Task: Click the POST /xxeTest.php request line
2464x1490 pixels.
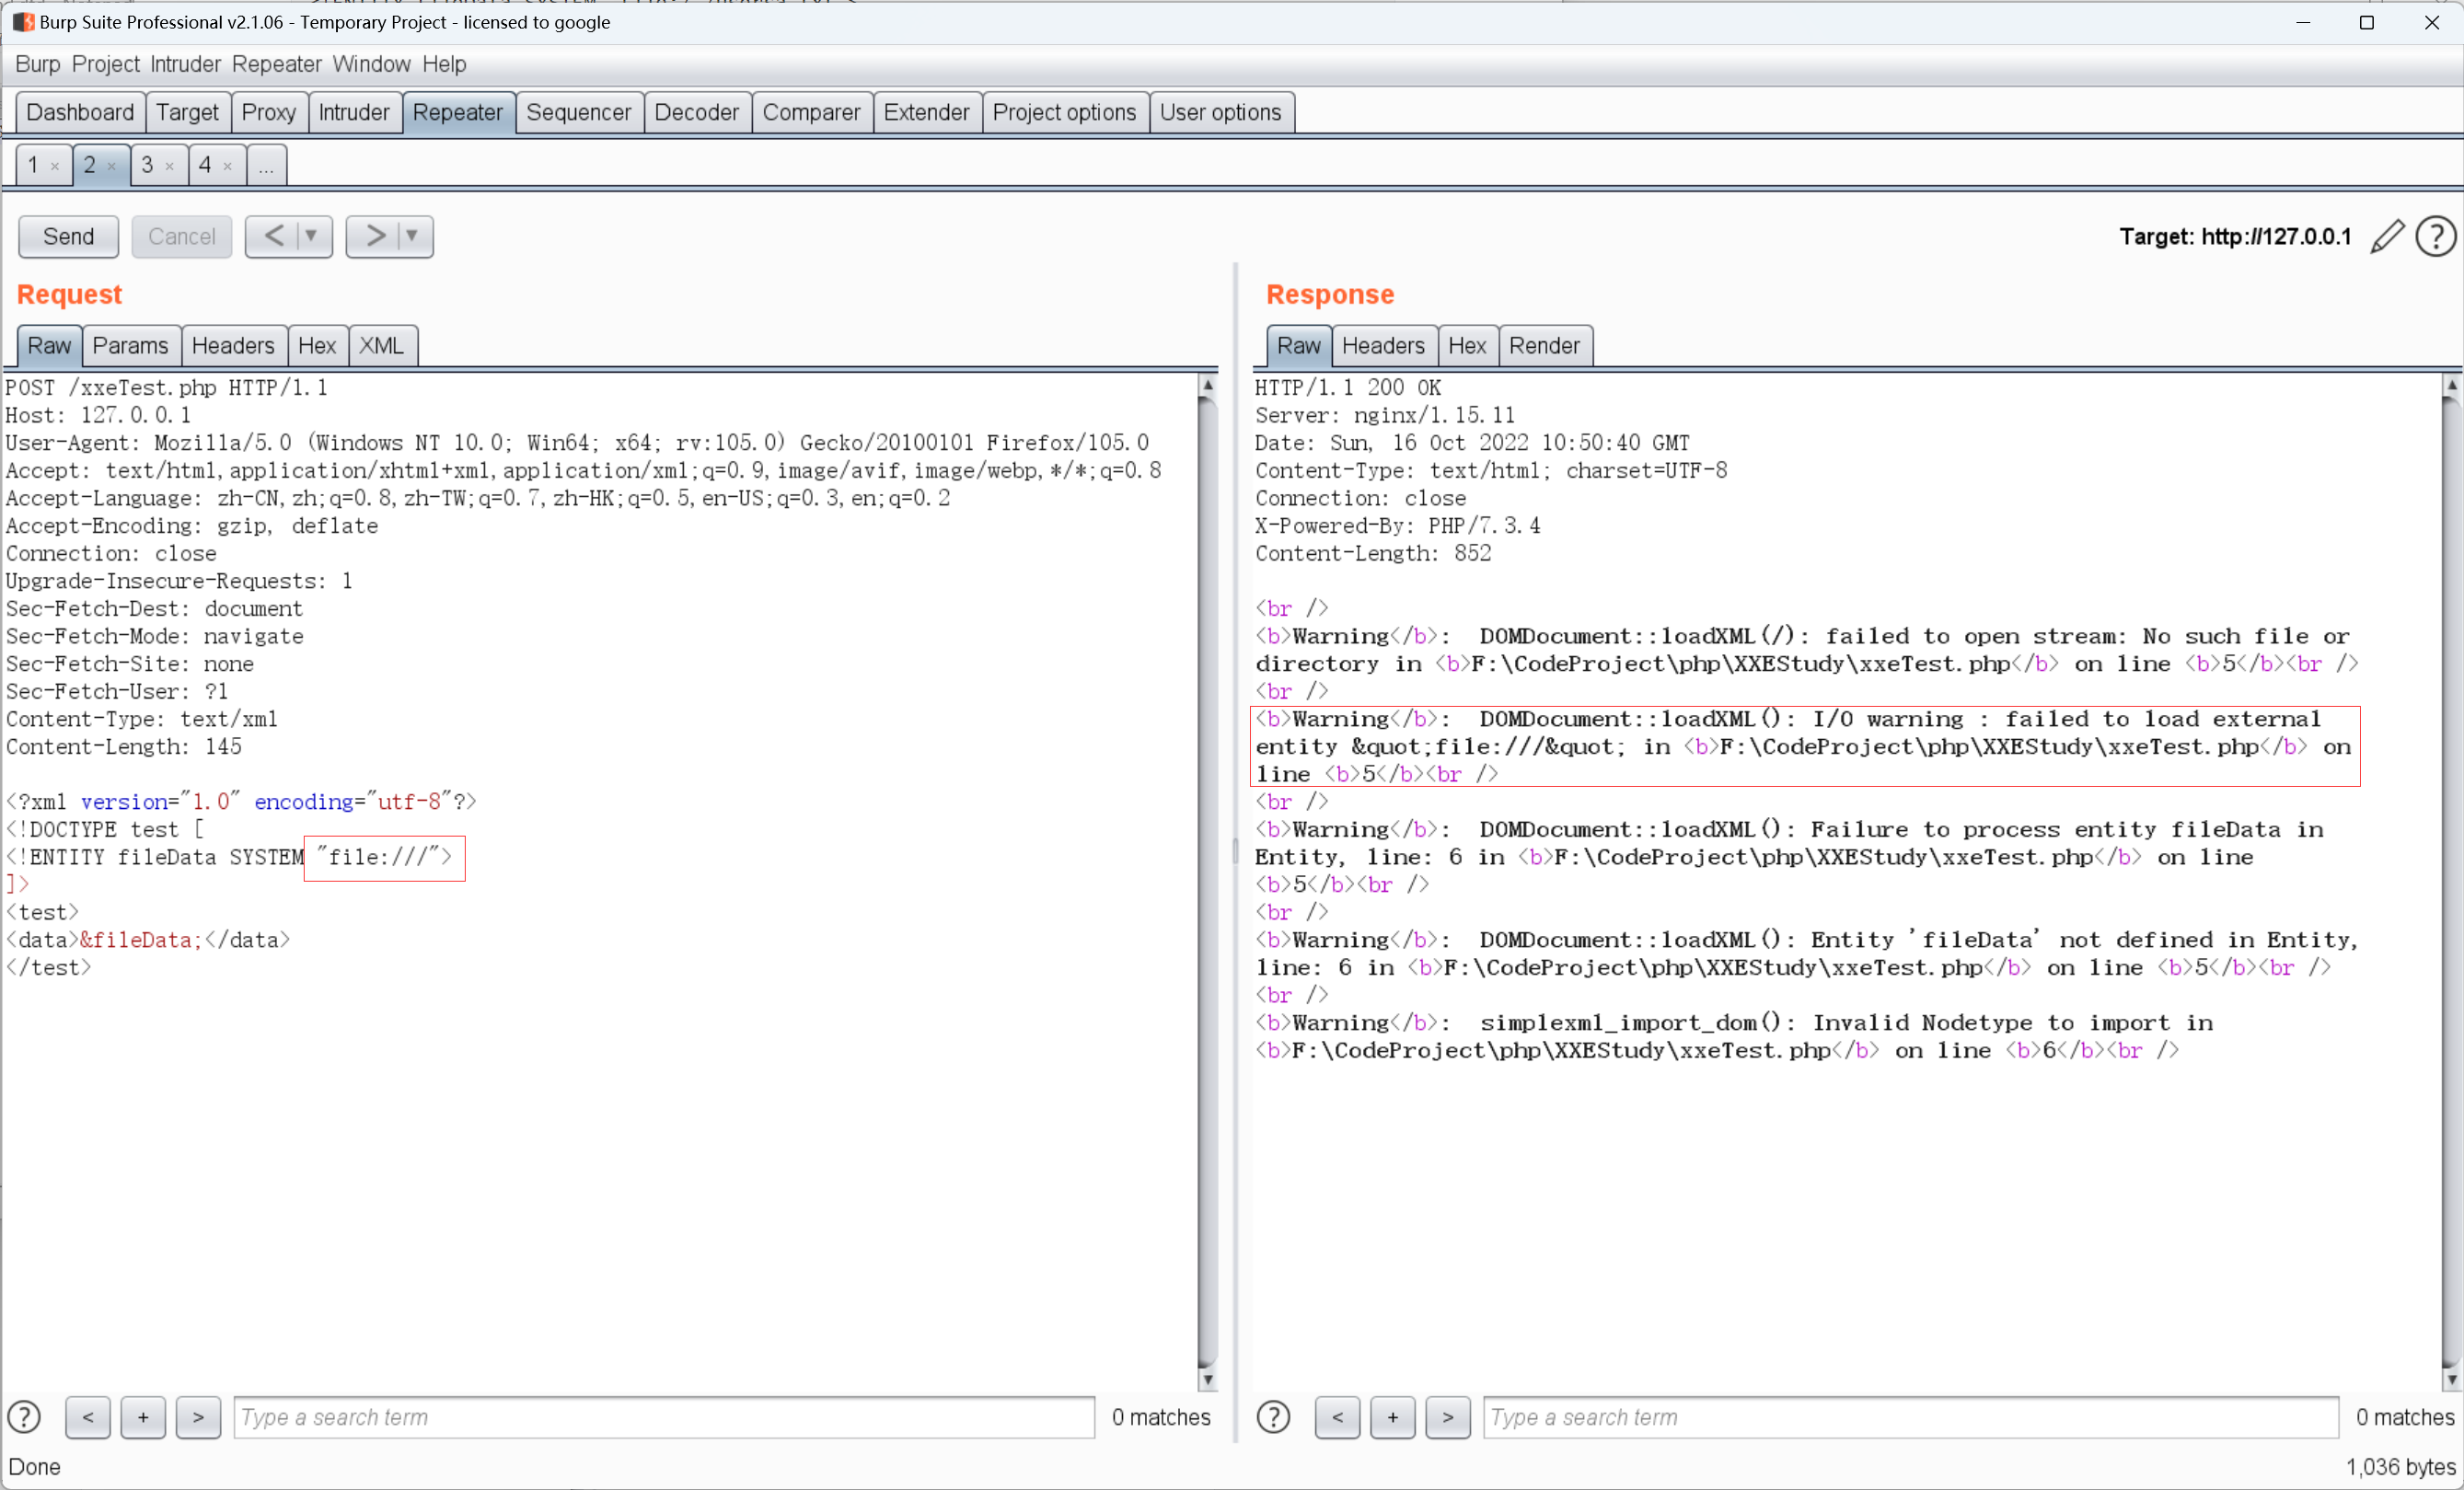Action: [x=166, y=387]
